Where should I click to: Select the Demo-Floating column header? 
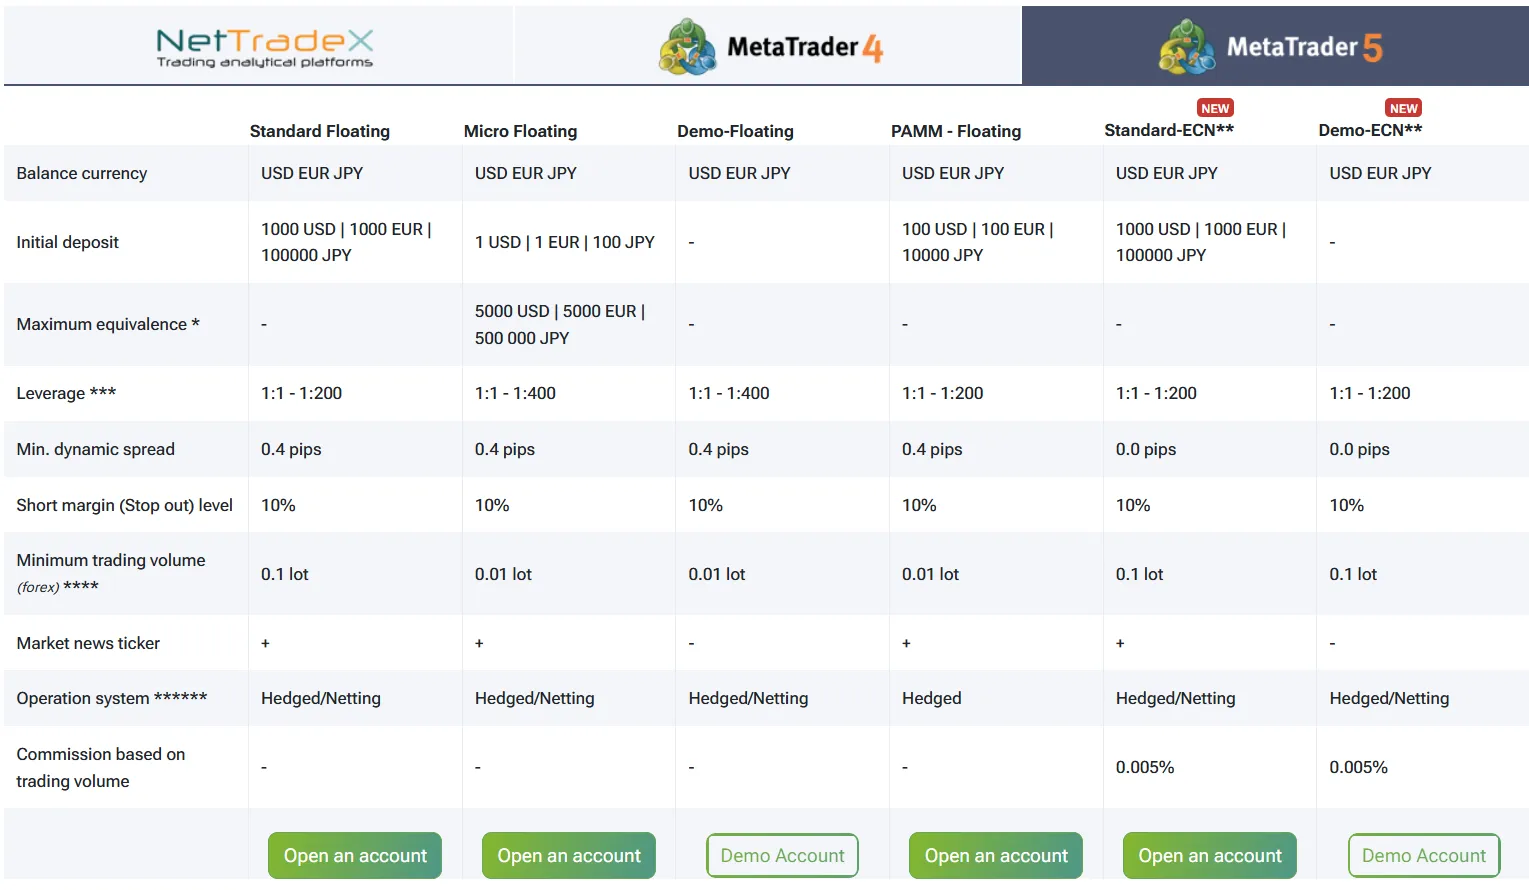[736, 131]
